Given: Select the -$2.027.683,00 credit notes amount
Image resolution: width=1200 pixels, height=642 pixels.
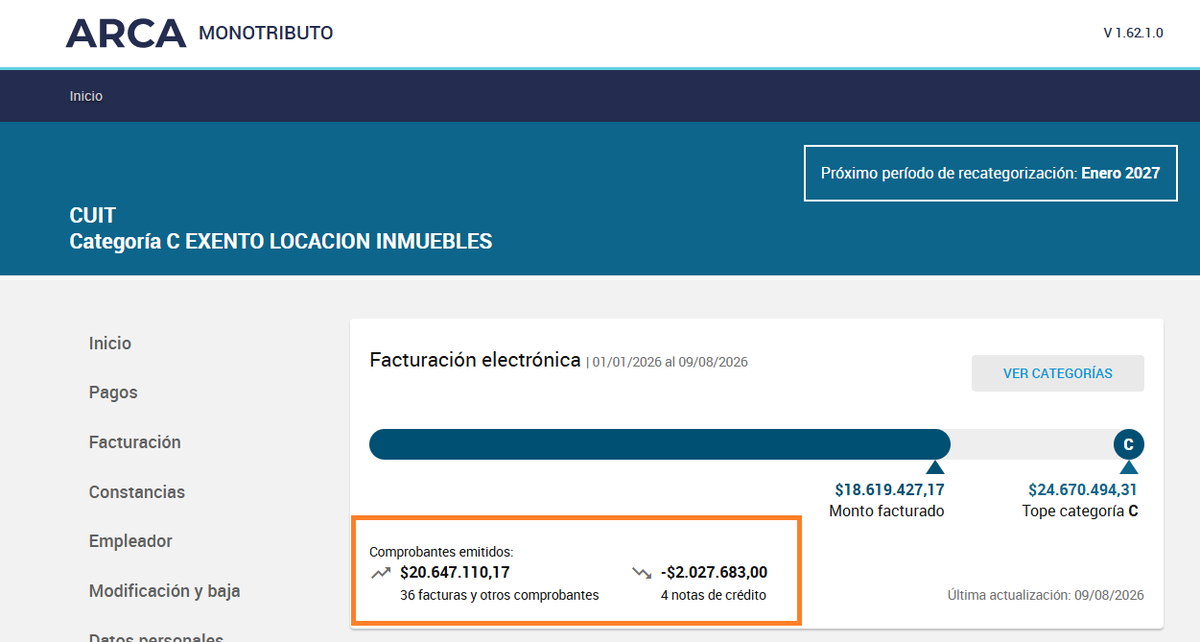Looking at the screenshot, I should [x=714, y=573].
